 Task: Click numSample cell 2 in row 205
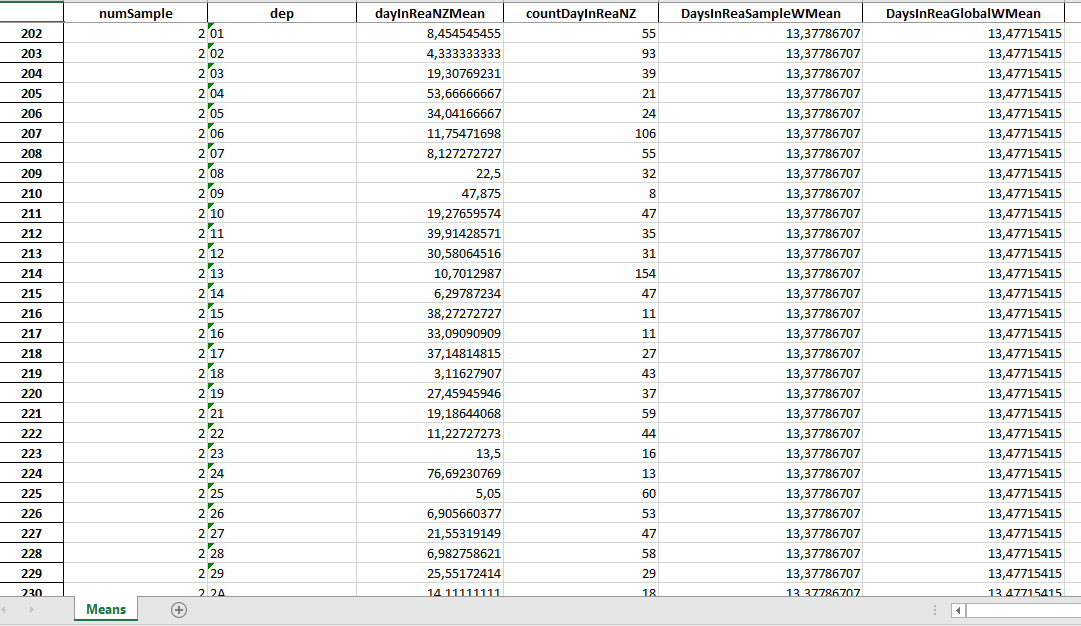(135, 94)
